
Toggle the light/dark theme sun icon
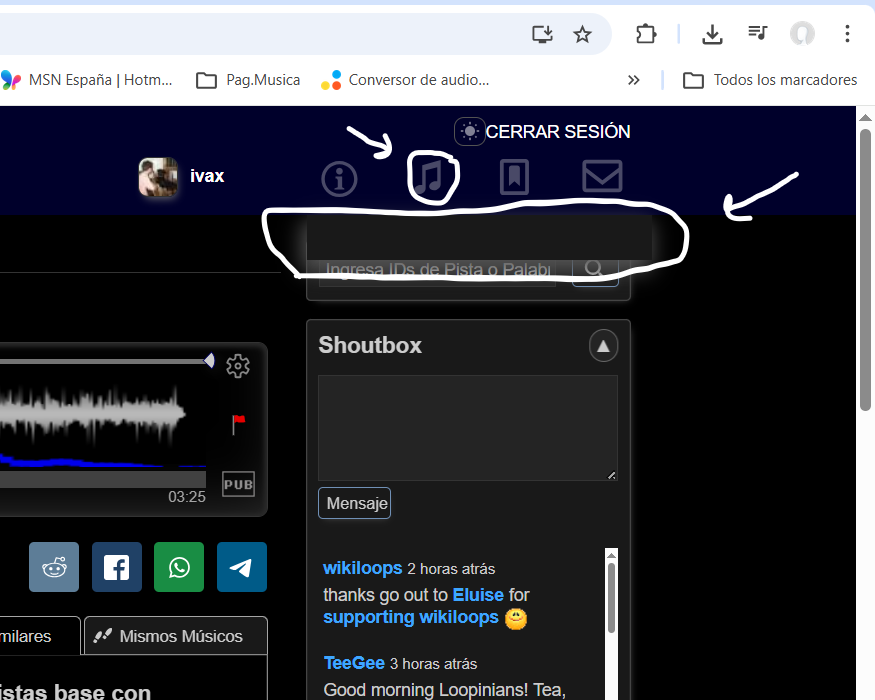(469, 132)
